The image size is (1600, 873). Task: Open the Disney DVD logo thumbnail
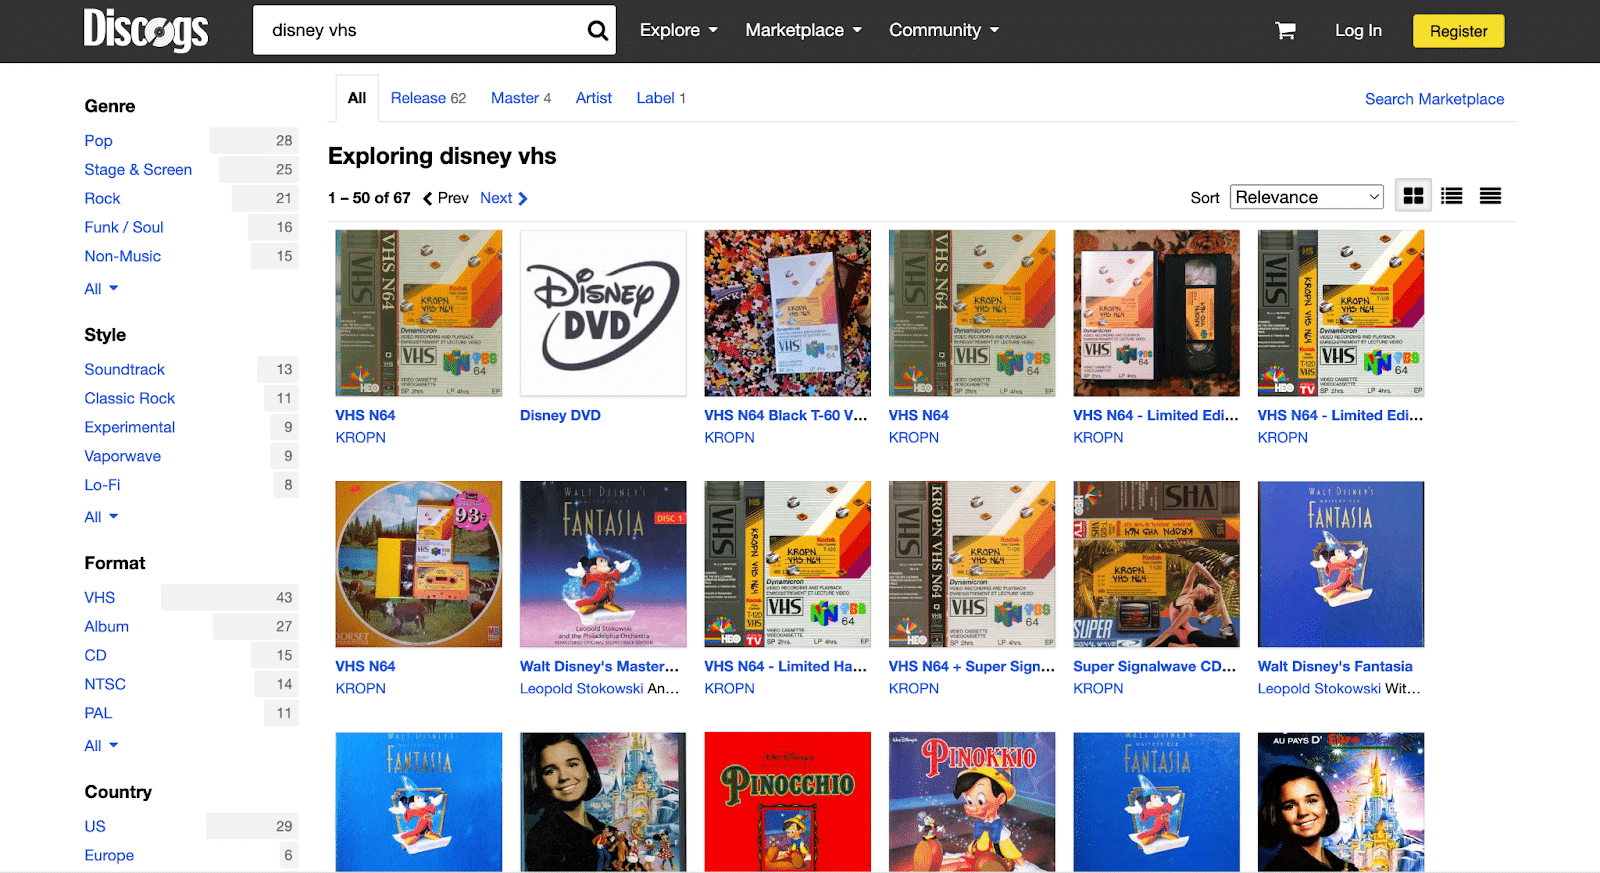click(603, 313)
